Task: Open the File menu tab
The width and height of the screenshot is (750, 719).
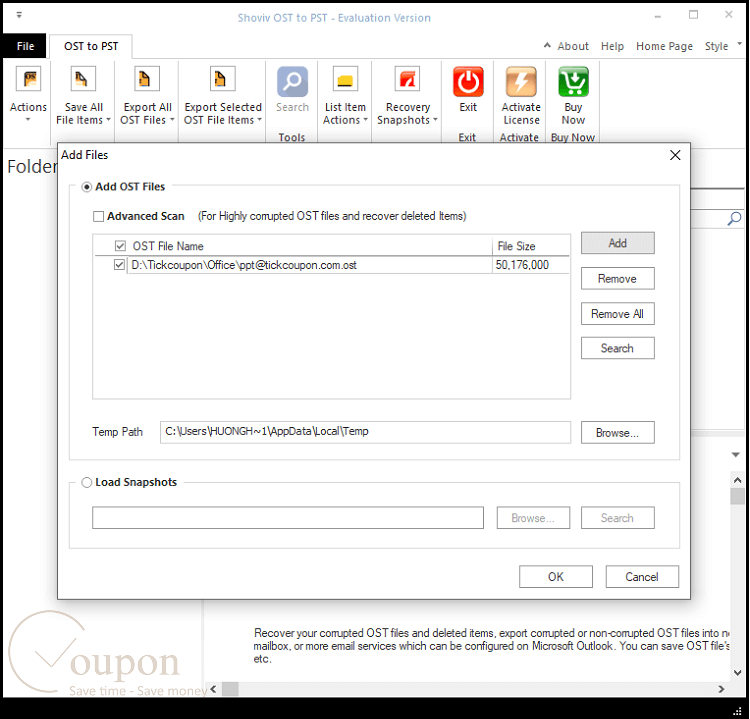Action: click(x=25, y=46)
